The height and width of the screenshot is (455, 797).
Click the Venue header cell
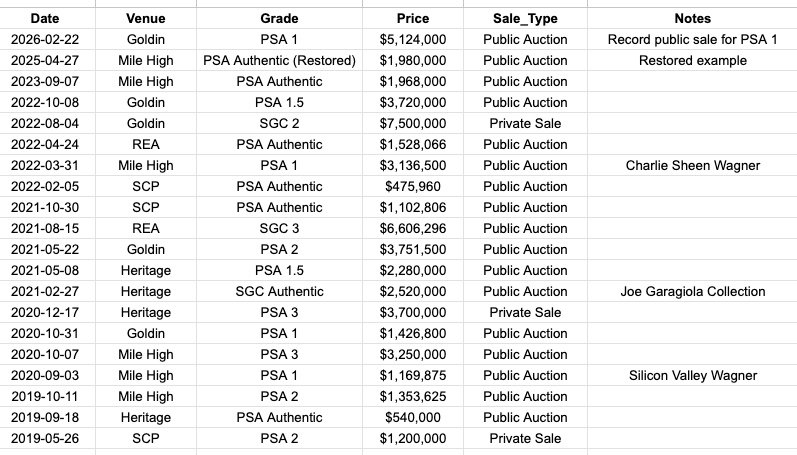tap(146, 18)
